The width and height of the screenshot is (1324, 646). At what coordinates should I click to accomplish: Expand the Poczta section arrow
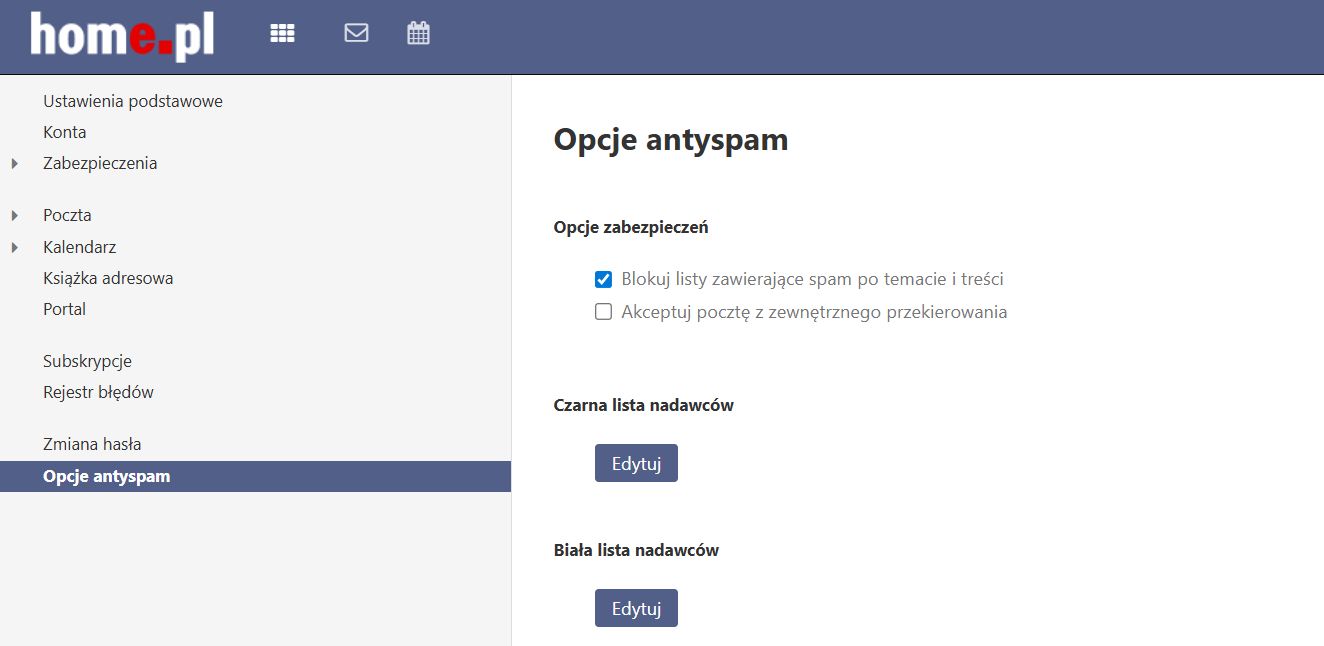(x=15, y=216)
